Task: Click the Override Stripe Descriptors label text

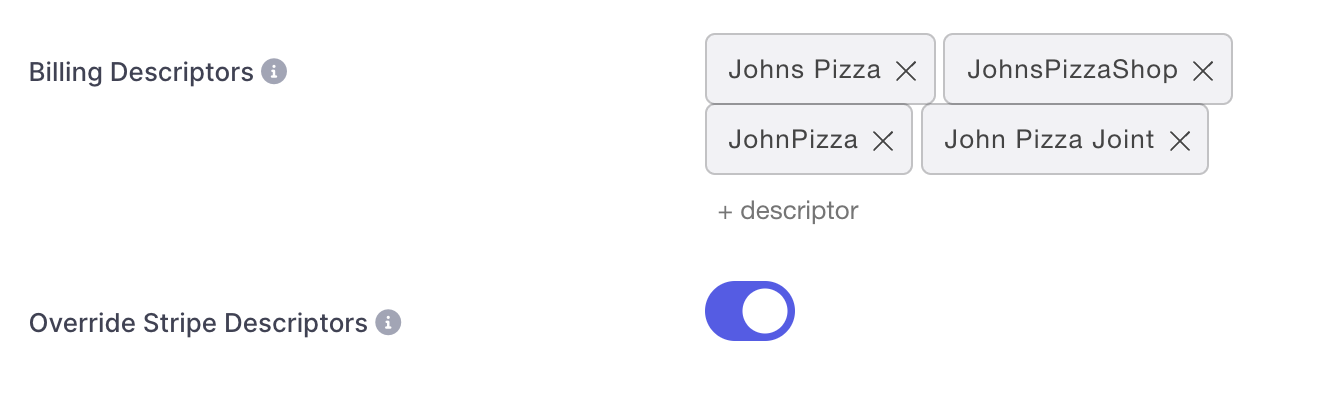Action: (198, 323)
